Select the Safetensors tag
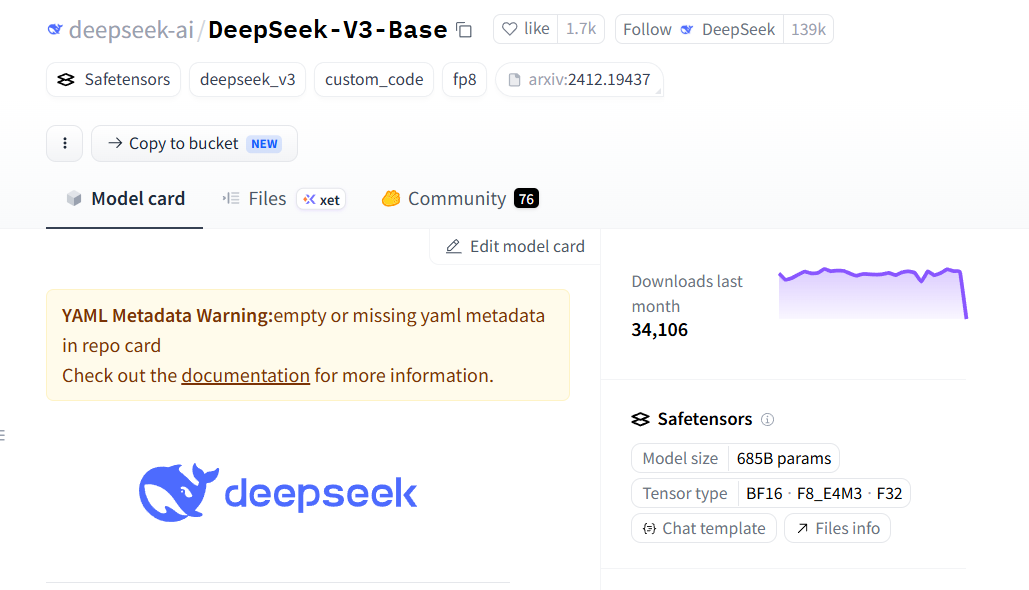Image resolution: width=1029 pixels, height=590 pixels. 114,79
